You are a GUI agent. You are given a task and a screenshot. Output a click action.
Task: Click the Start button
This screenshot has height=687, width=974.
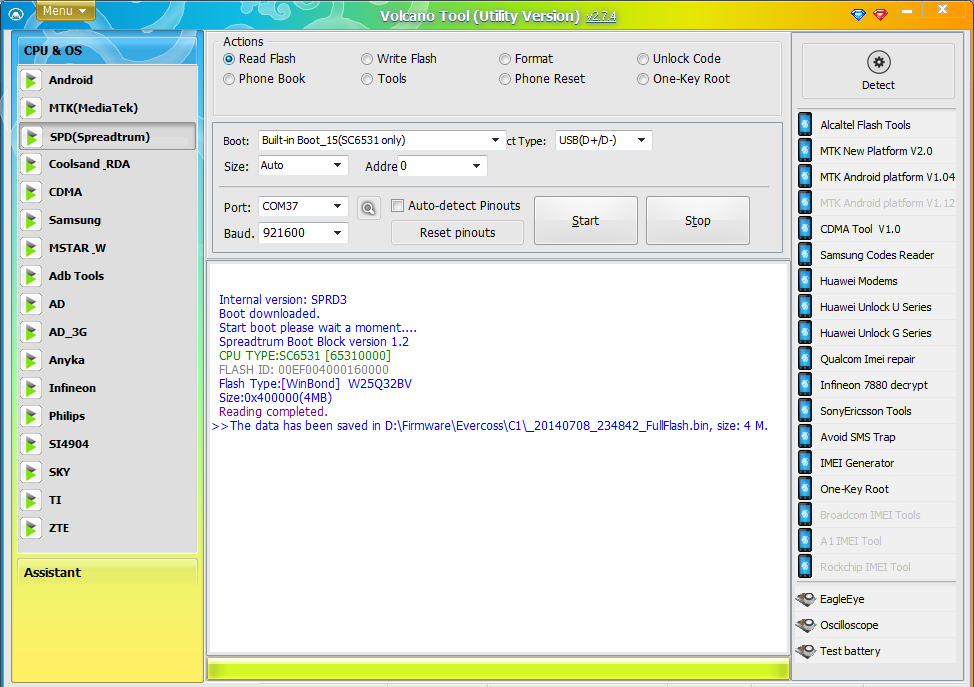click(x=586, y=221)
